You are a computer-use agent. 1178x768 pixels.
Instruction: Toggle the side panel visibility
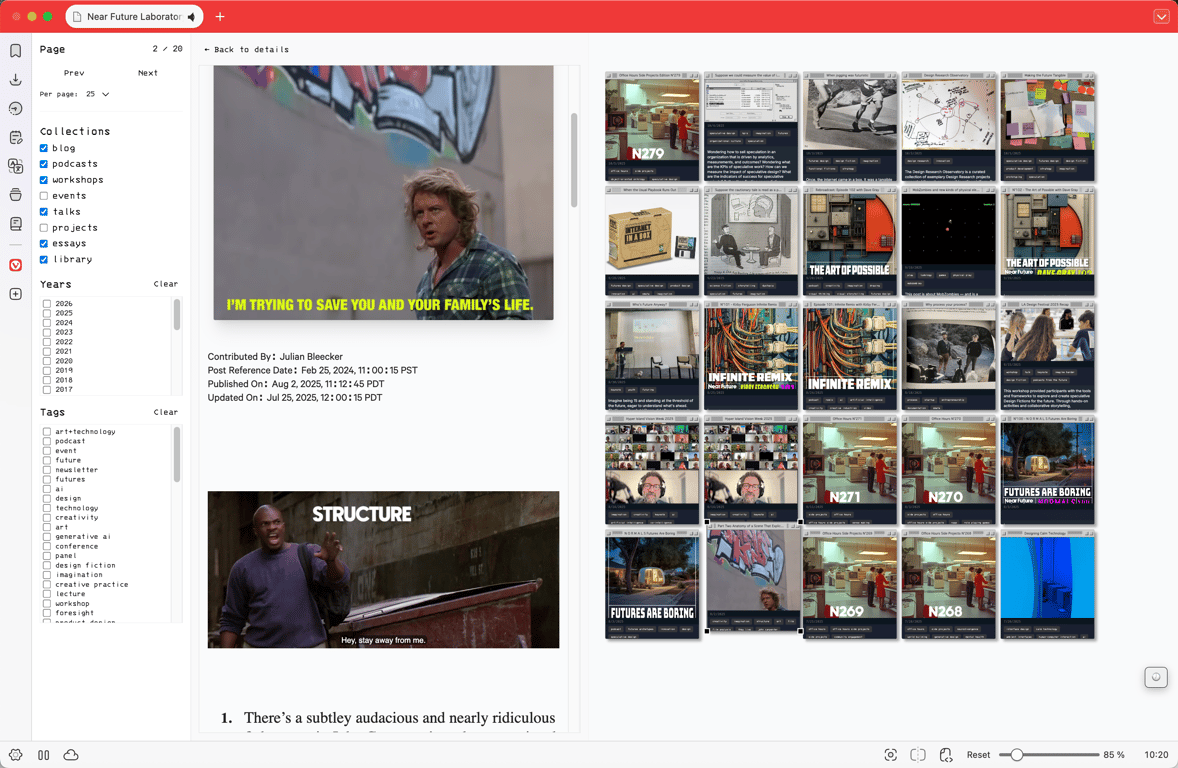(44, 754)
